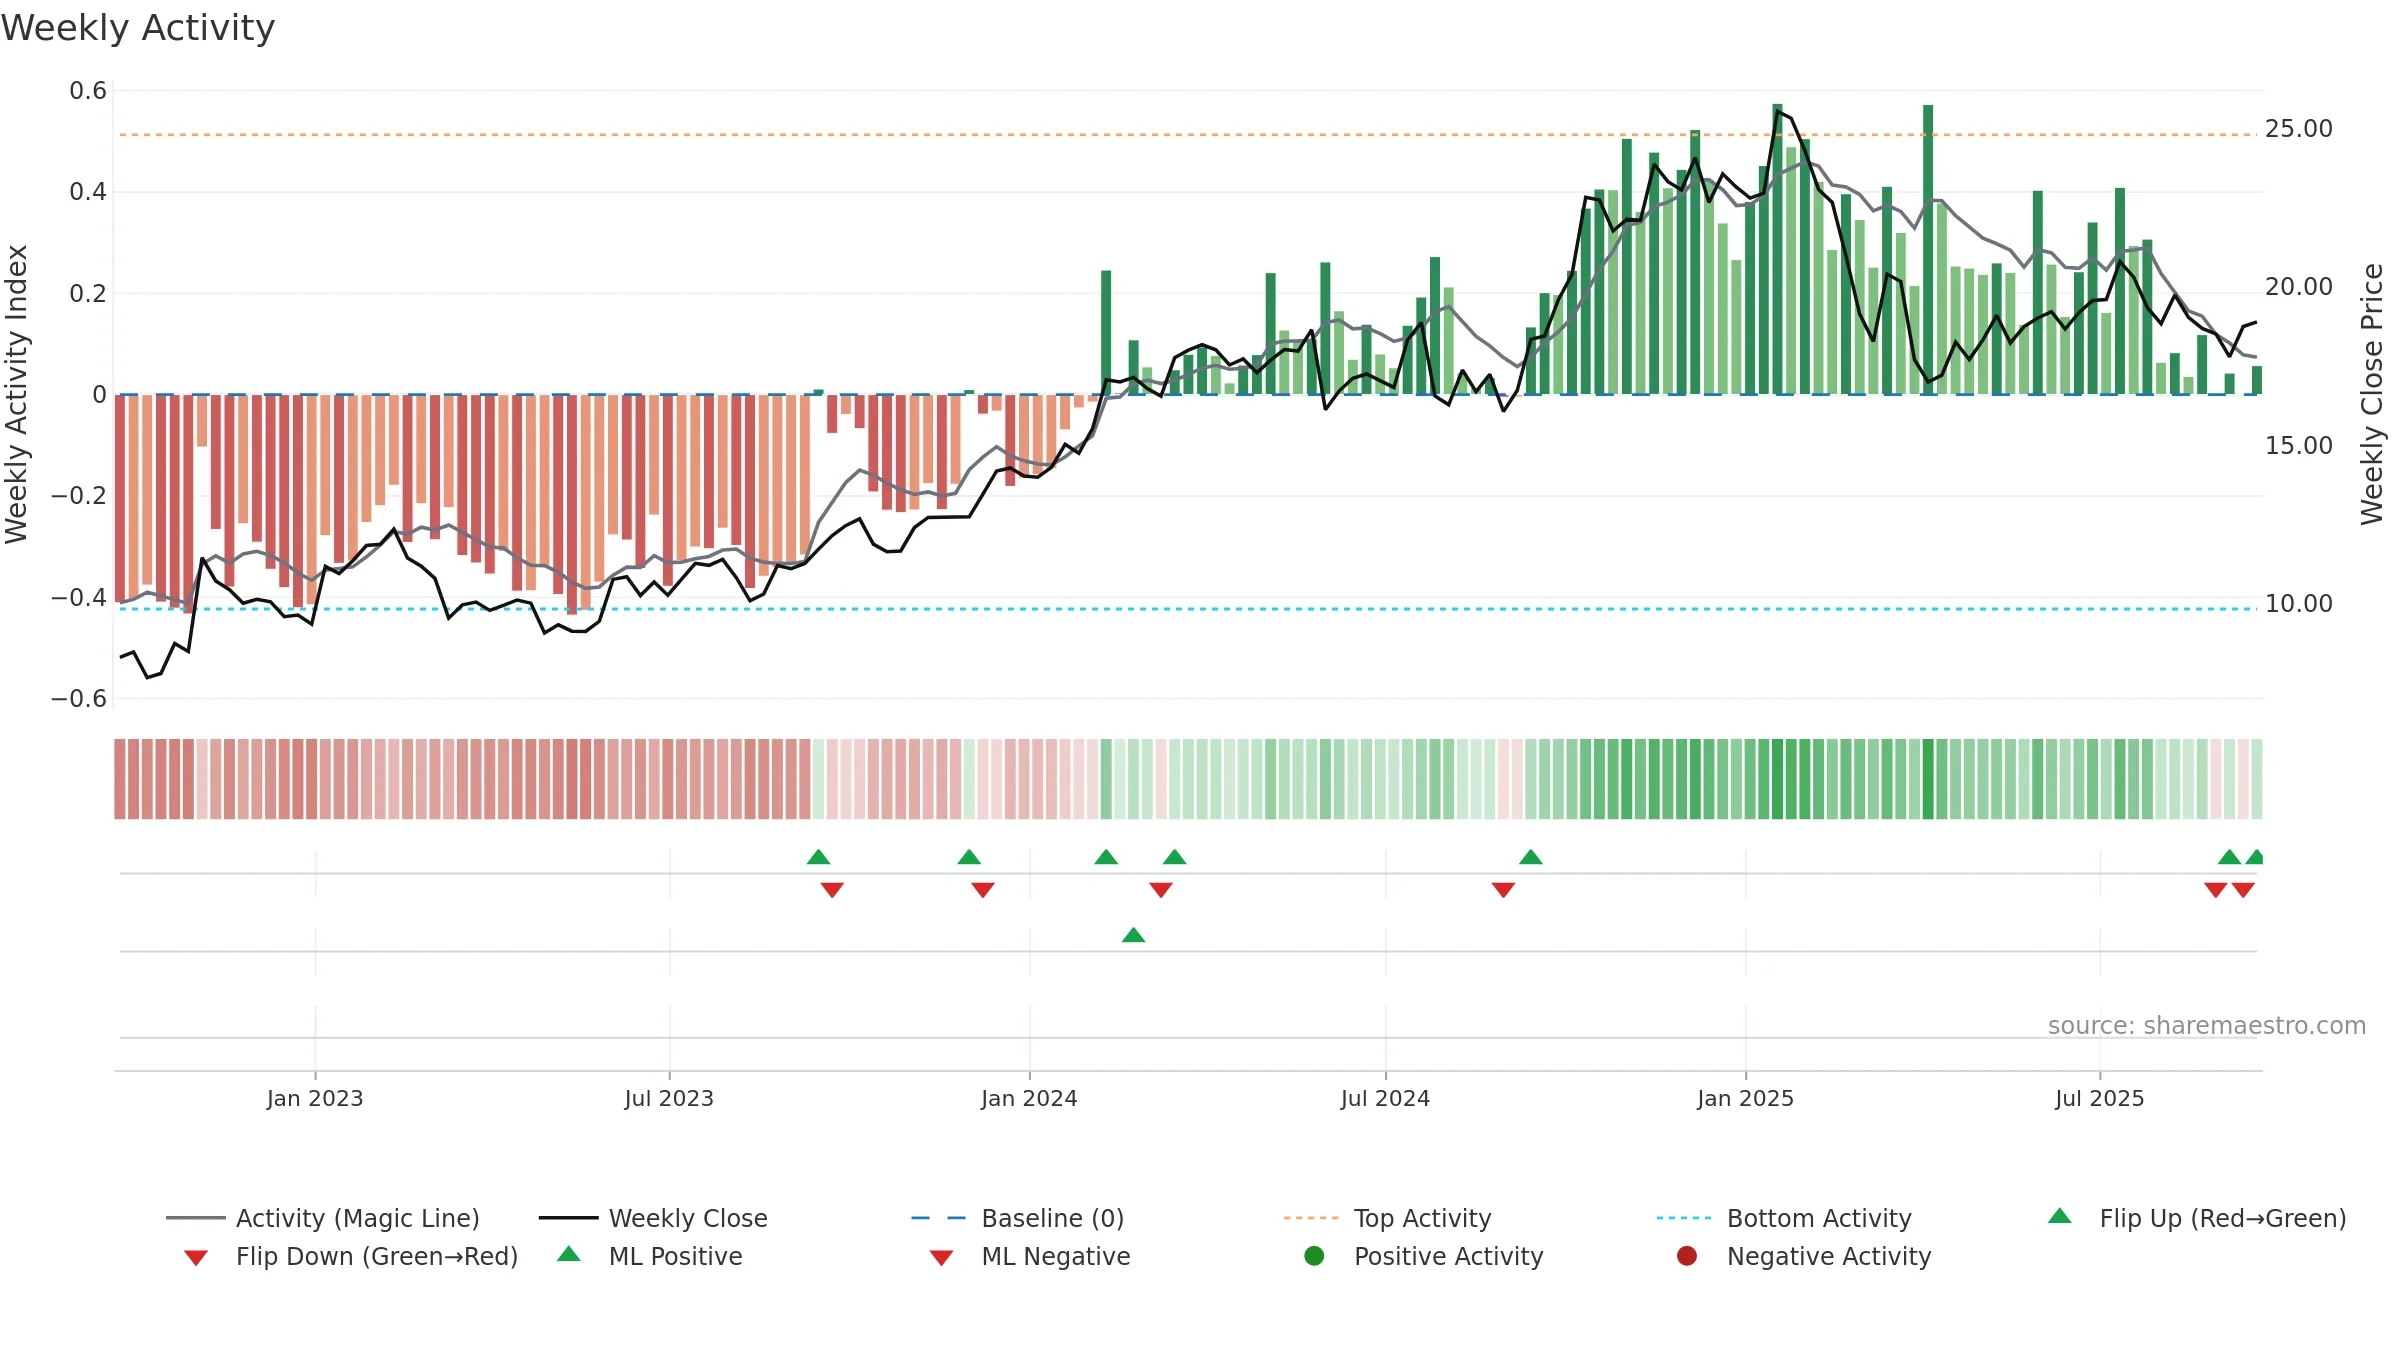Click the Weekly Activity Index axis title
Viewport: 2400px width, 1350px height.
16,394
